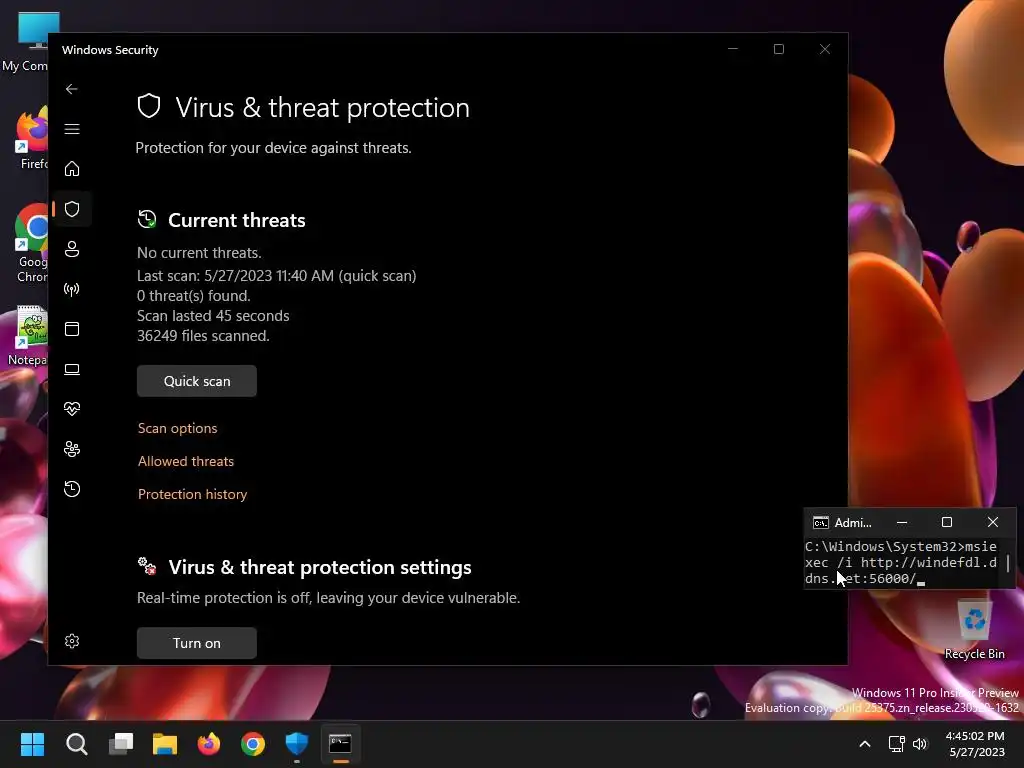Open Protection history clock icon in sidebar

pos(72,489)
